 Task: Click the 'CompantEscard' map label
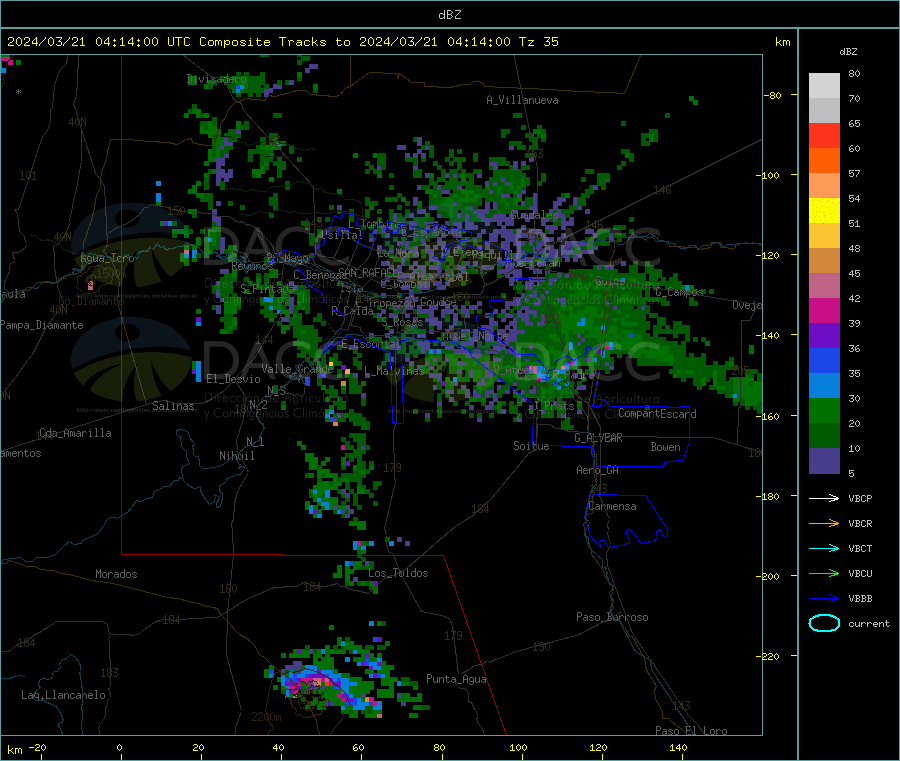(657, 413)
